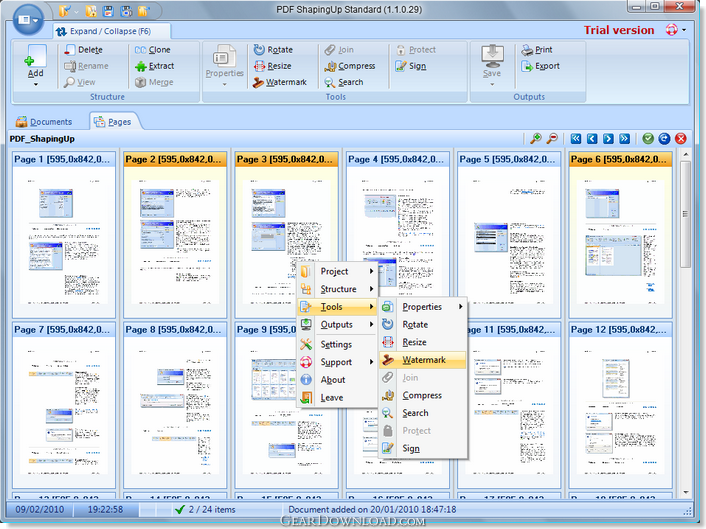Select the Page 8 thumbnail
The image size is (706, 529).
[x=175, y=405]
